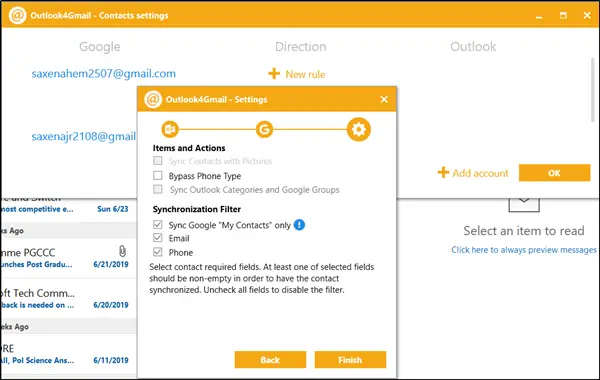This screenshot has height=380, width=600.
Task: Uncheck the Phone filter checkbox
Action: [158, 252]
